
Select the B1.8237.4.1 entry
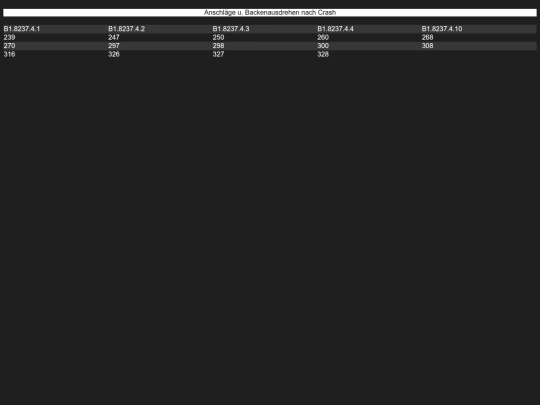pos(22,29)
